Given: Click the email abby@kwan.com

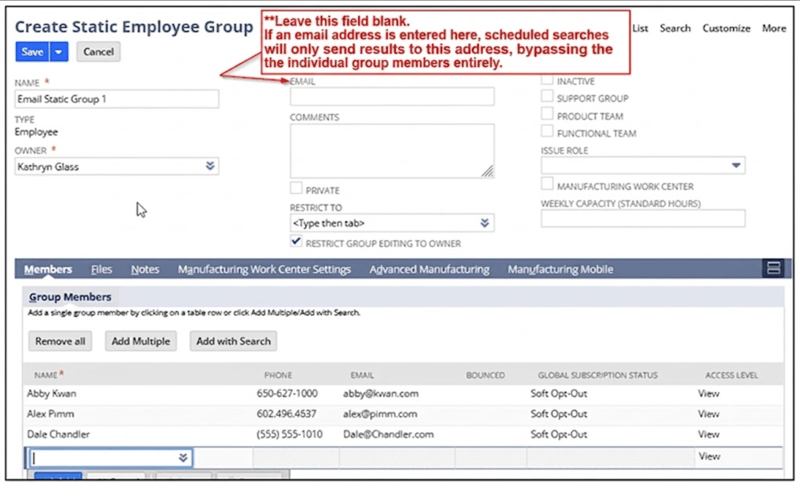Looking at the screenshot, I should point(381,394).
